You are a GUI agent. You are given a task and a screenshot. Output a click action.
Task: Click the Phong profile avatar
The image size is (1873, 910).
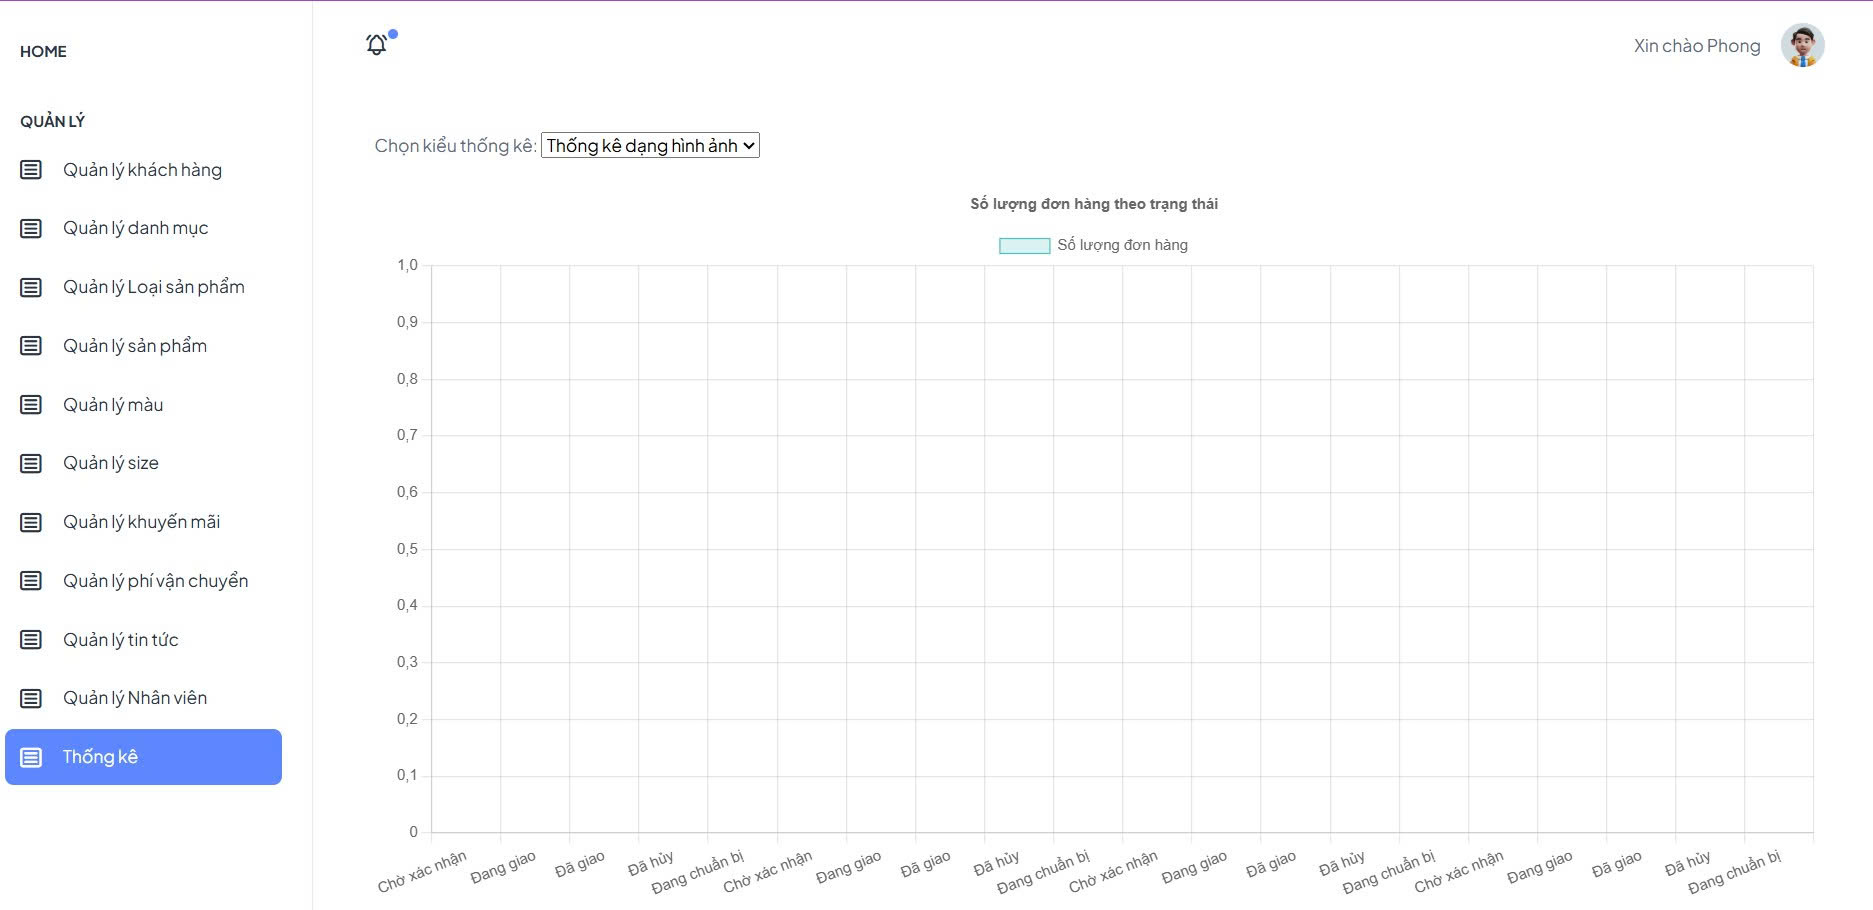pyautogui.click(x=1803, y=45)
